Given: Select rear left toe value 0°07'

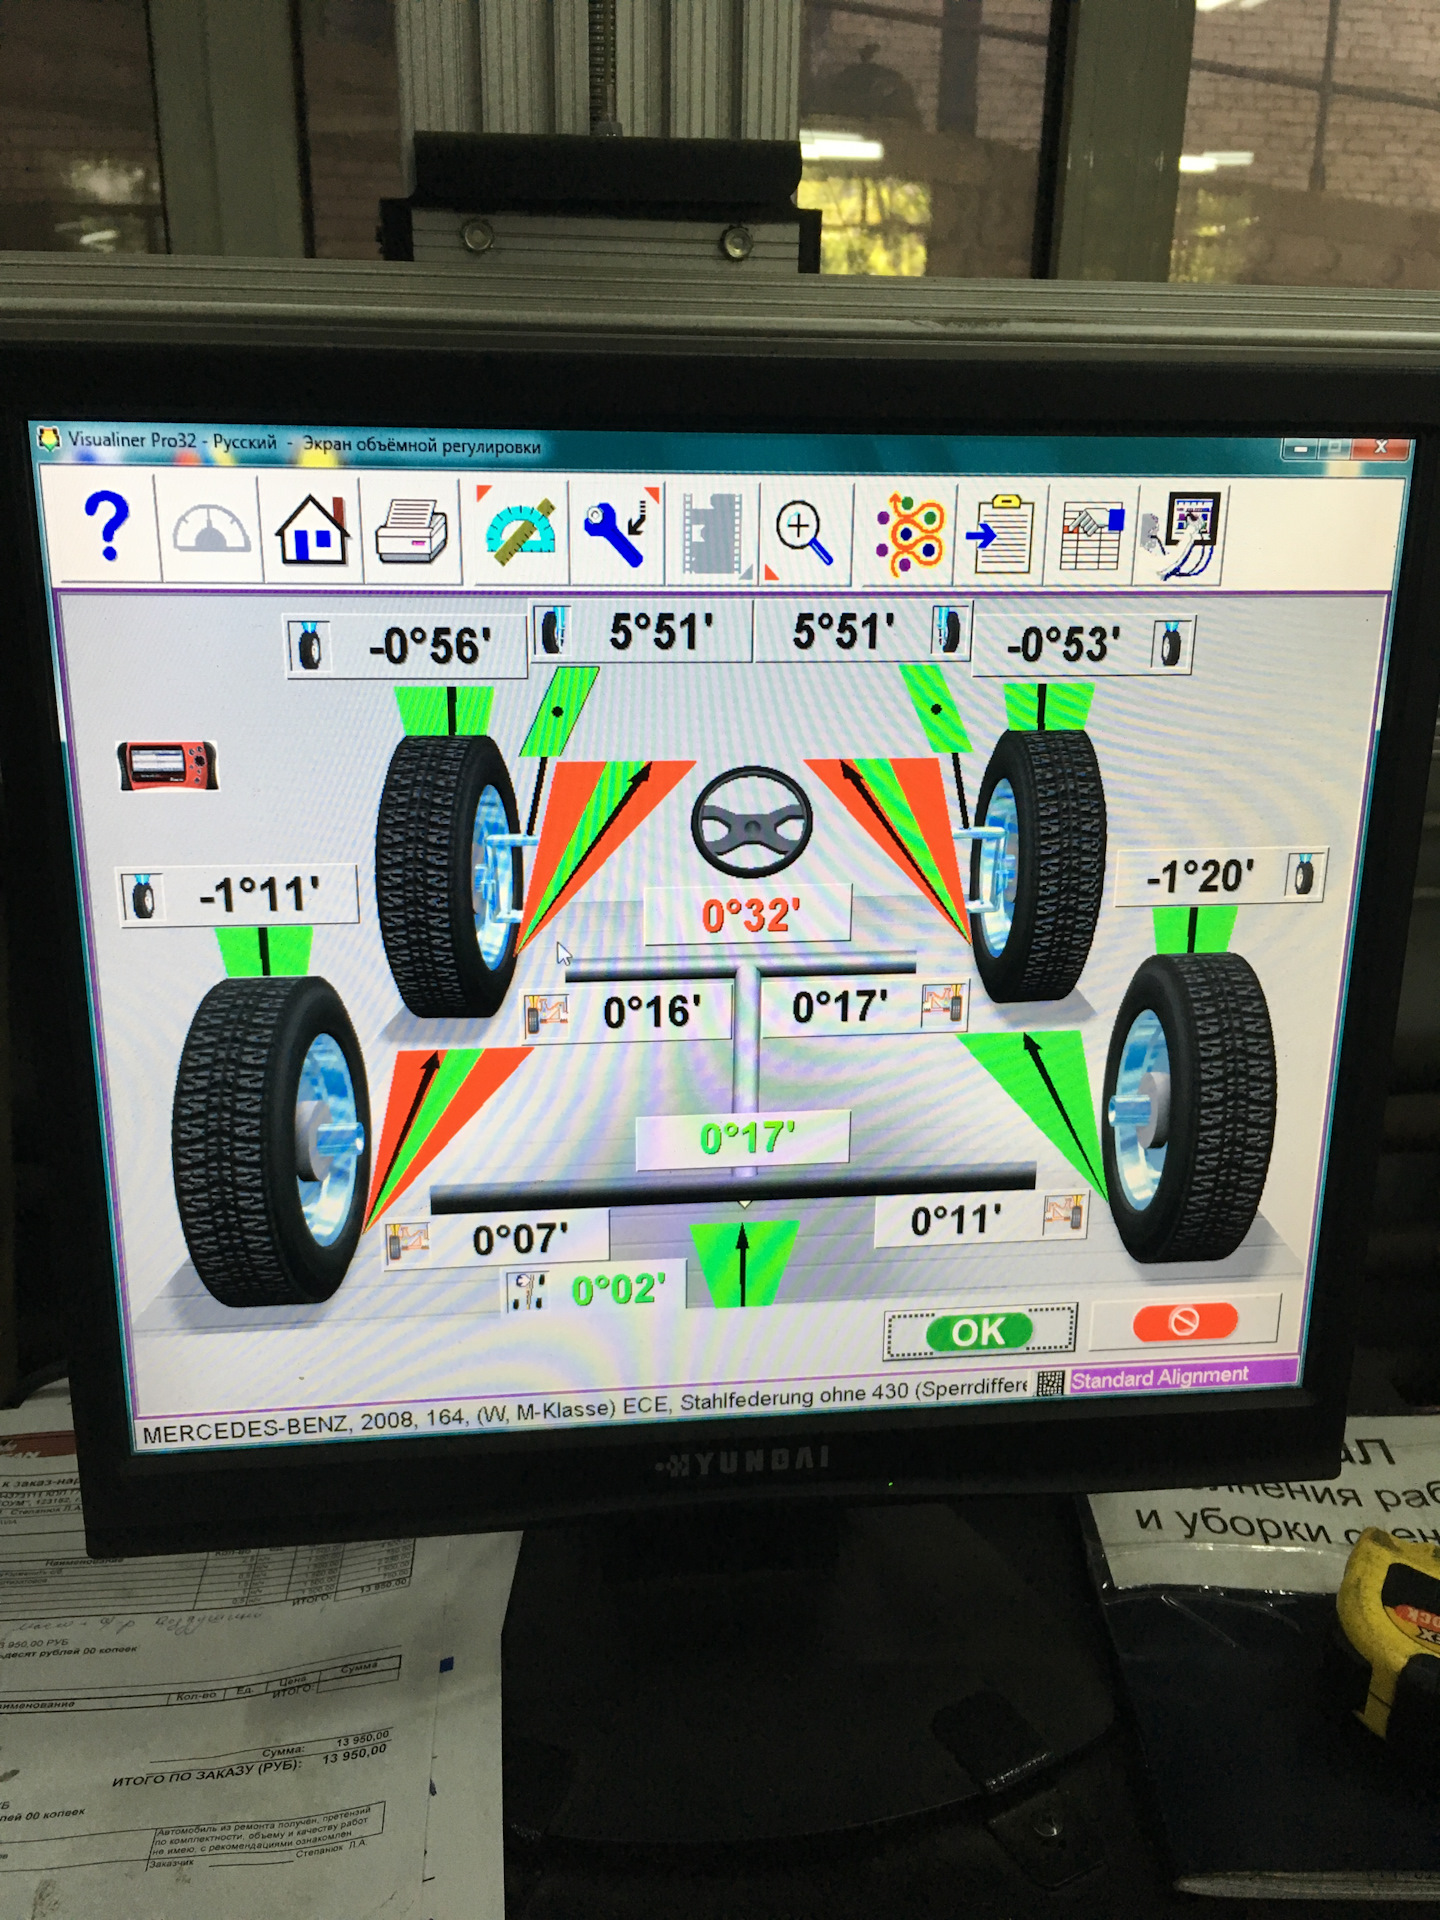Looking at the screenshot, I should (520, 1240).
